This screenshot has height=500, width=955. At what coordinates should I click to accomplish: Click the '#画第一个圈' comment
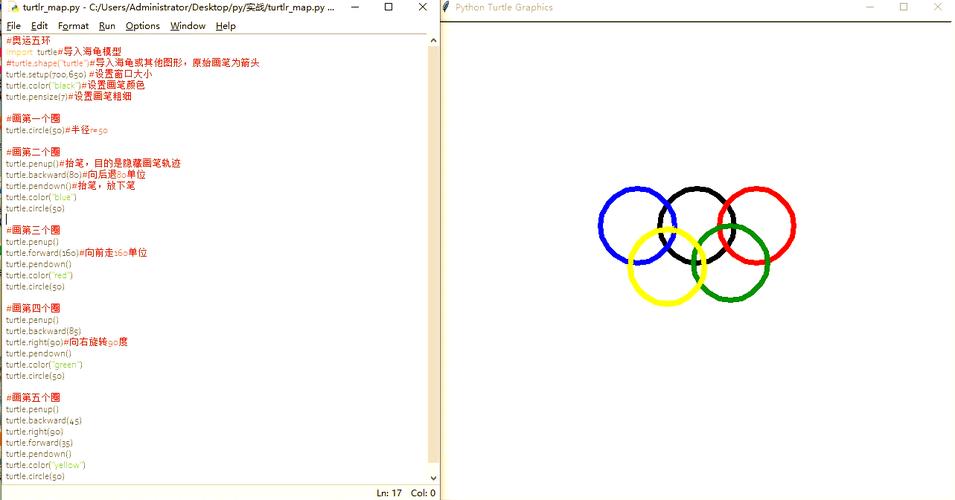coord(33,118)
